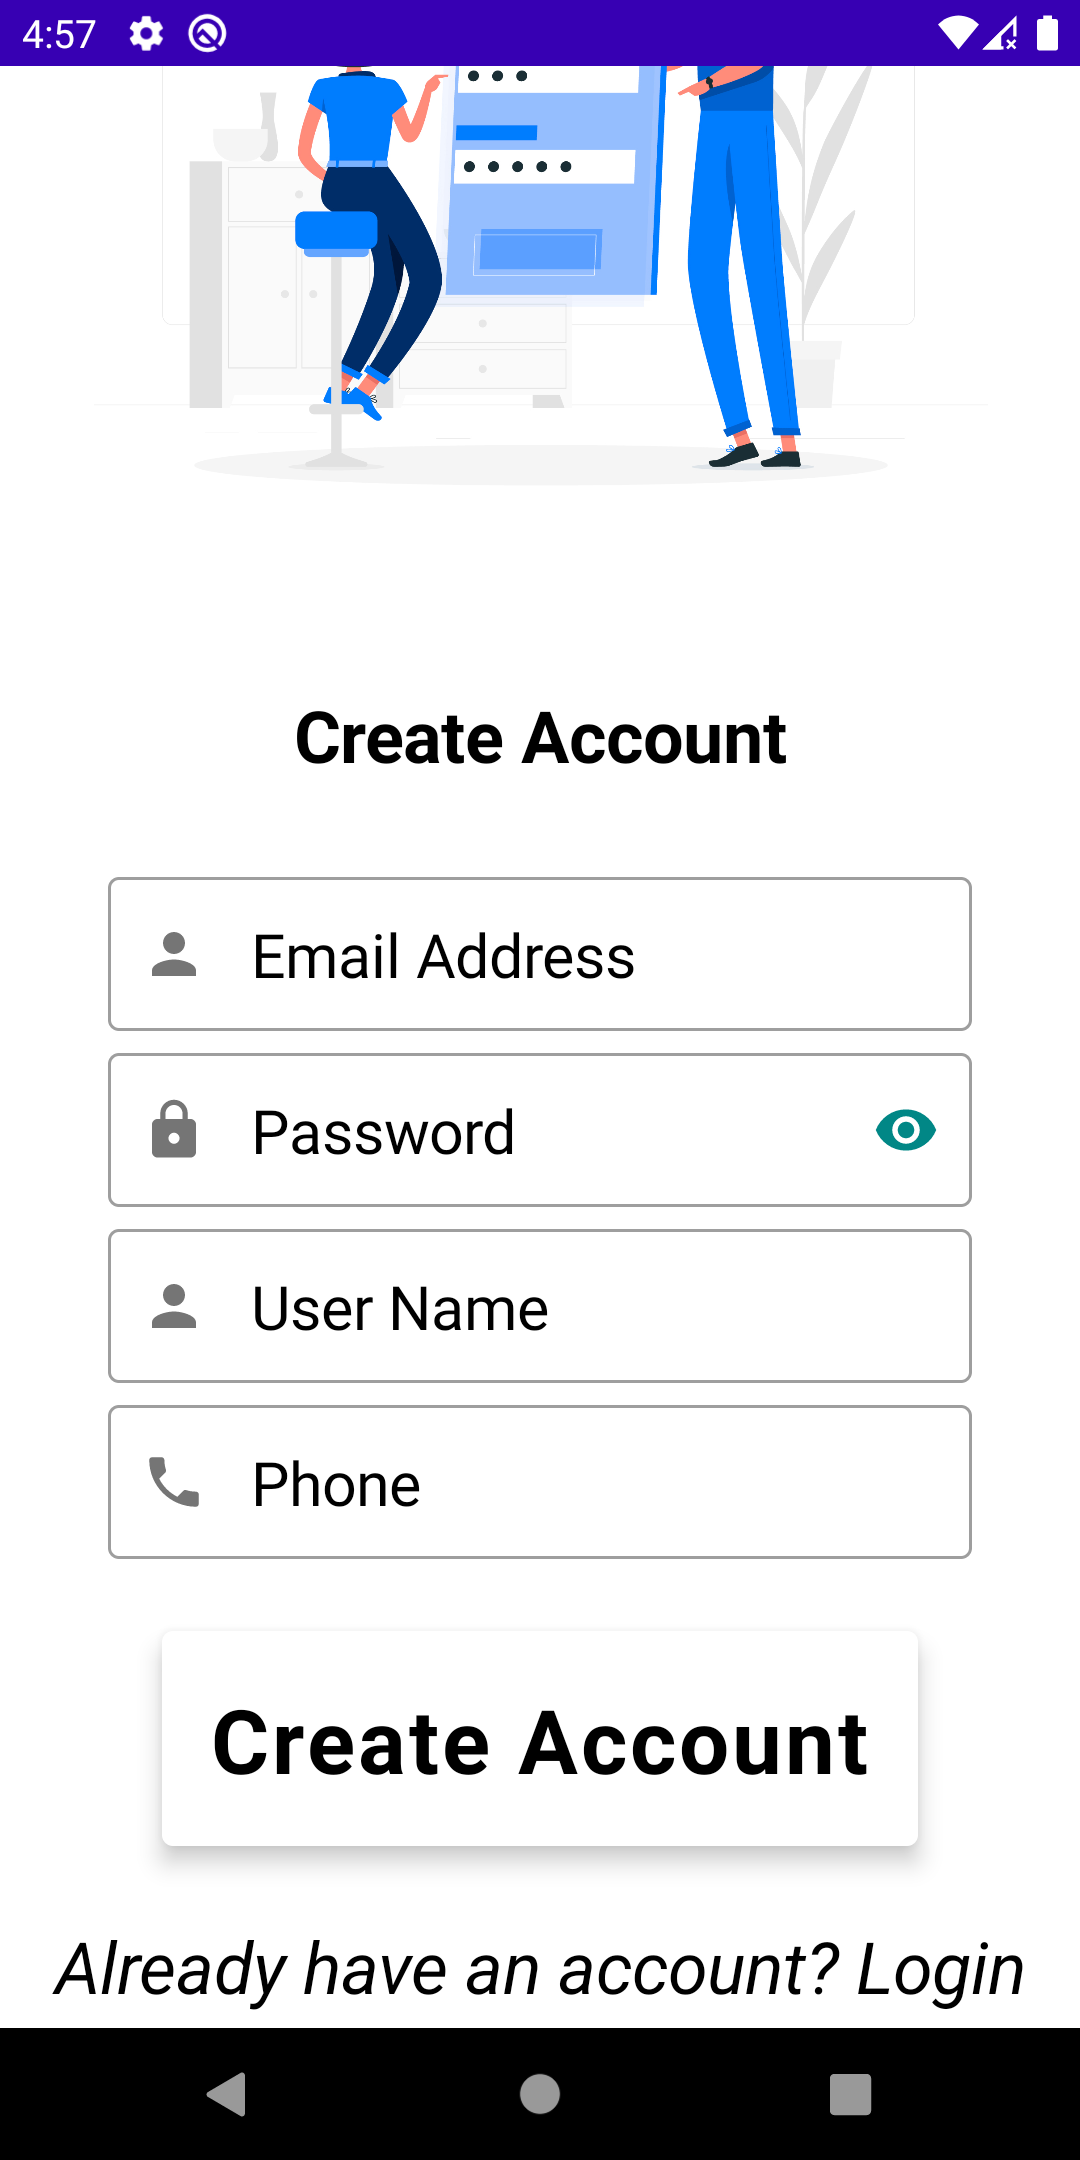Click the screen recording icon in status bar
Viewport: 1080px width, 2160px height.
click(208, 33)
